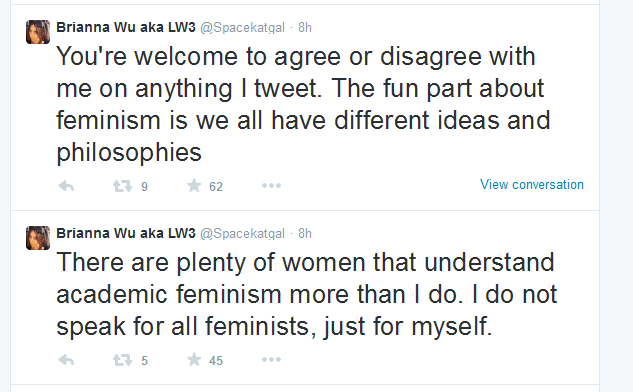Screen dimensions: 633x392
Task: Favorite the tweet with 62 stars
Action: 194,186
